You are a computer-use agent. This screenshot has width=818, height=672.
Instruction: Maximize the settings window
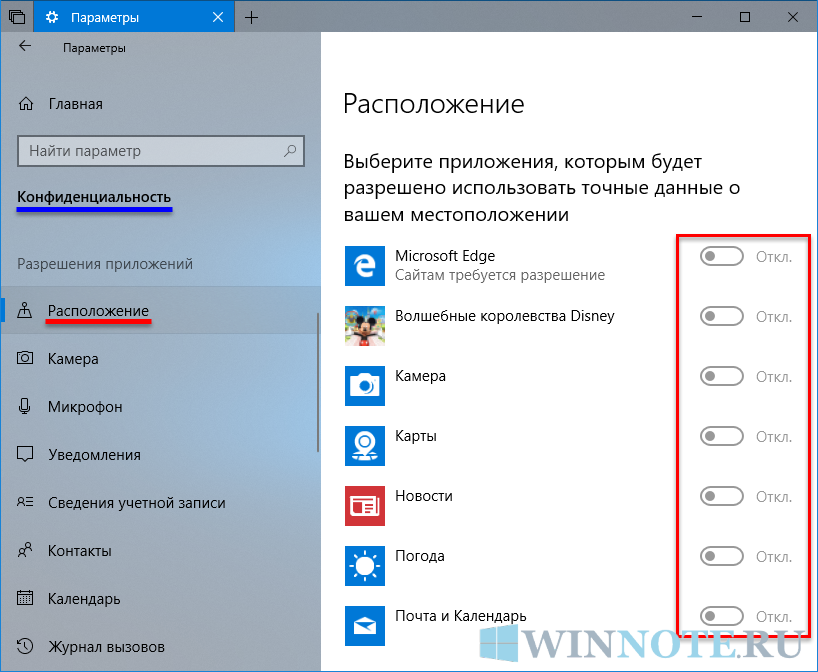click(x=745, y=17)
